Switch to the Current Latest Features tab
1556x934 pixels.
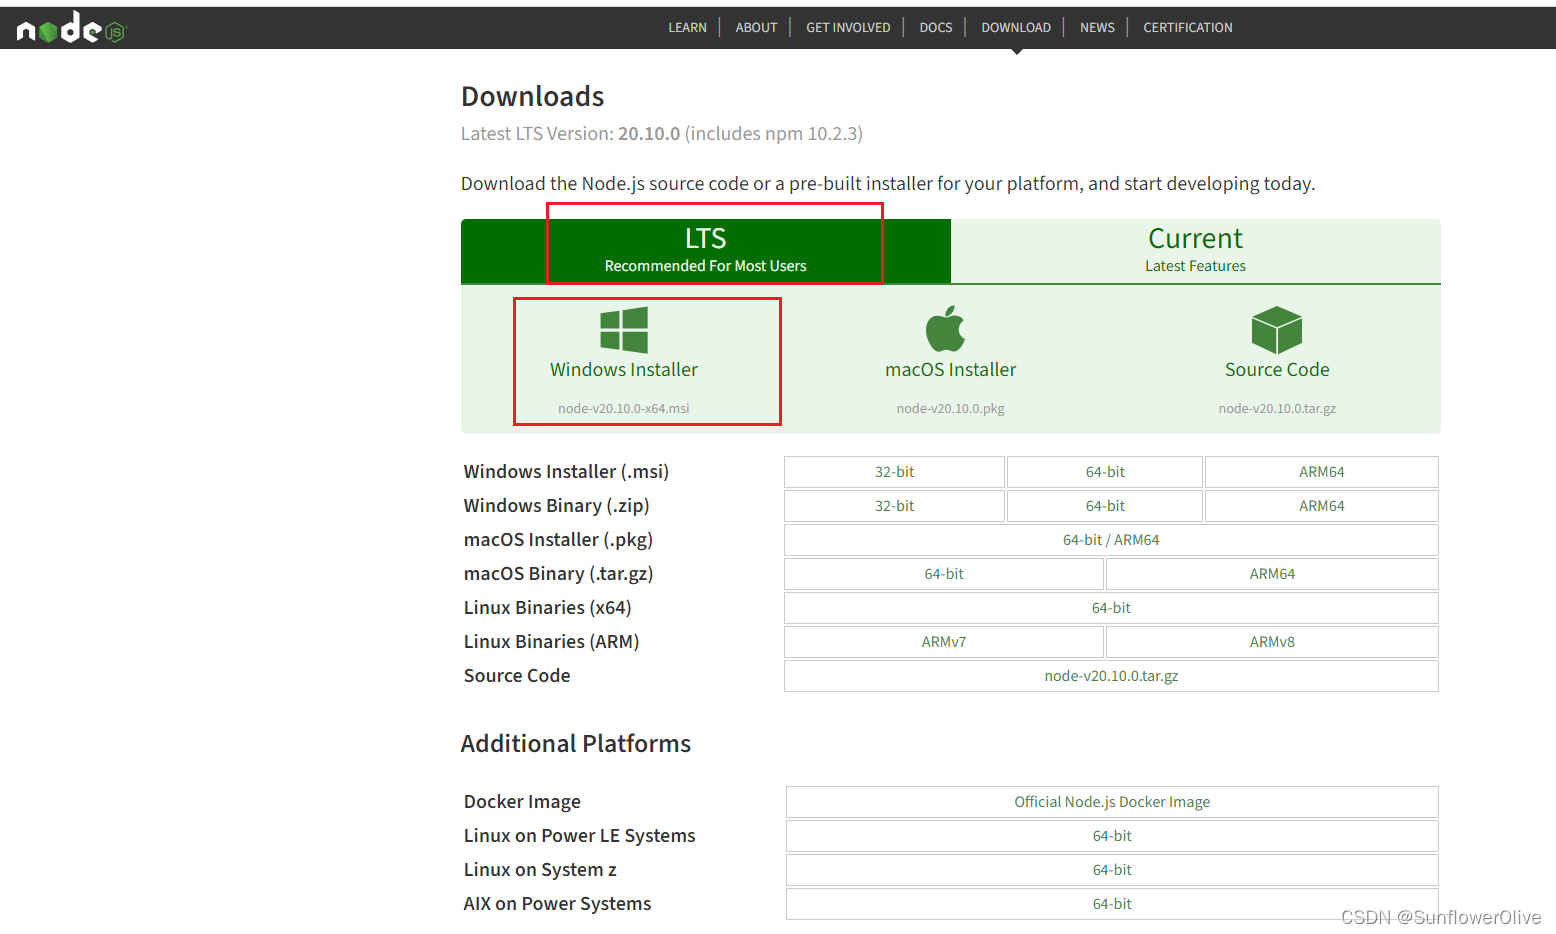pos(1196,251)
